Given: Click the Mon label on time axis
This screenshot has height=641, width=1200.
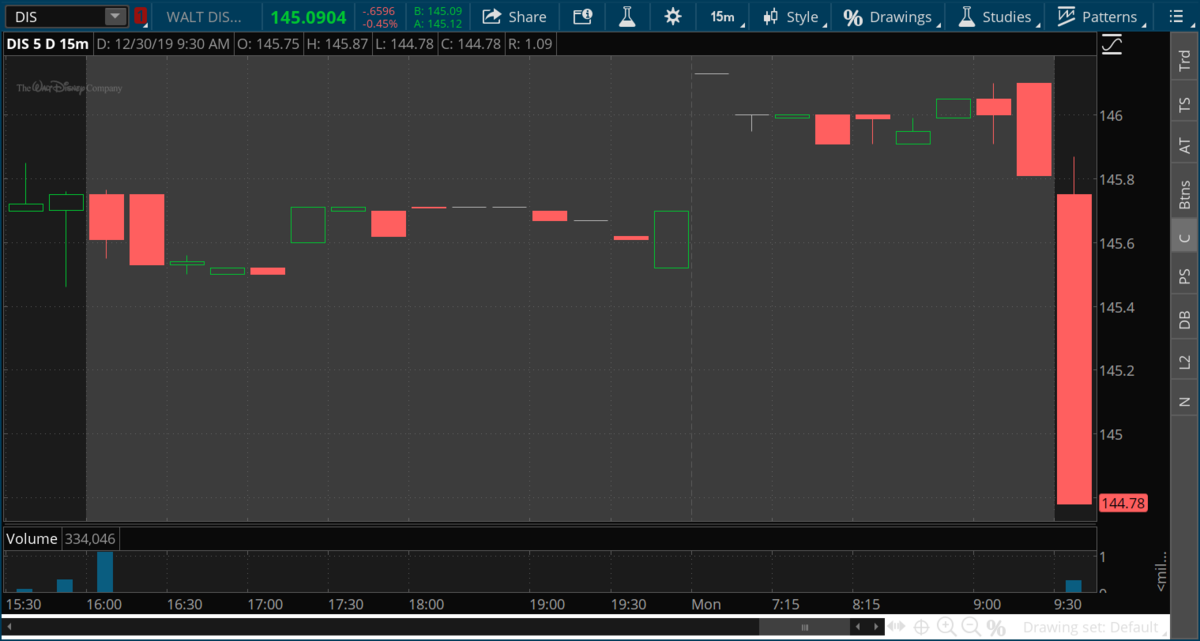Looking at the screenshot, I should pos(706,605).
